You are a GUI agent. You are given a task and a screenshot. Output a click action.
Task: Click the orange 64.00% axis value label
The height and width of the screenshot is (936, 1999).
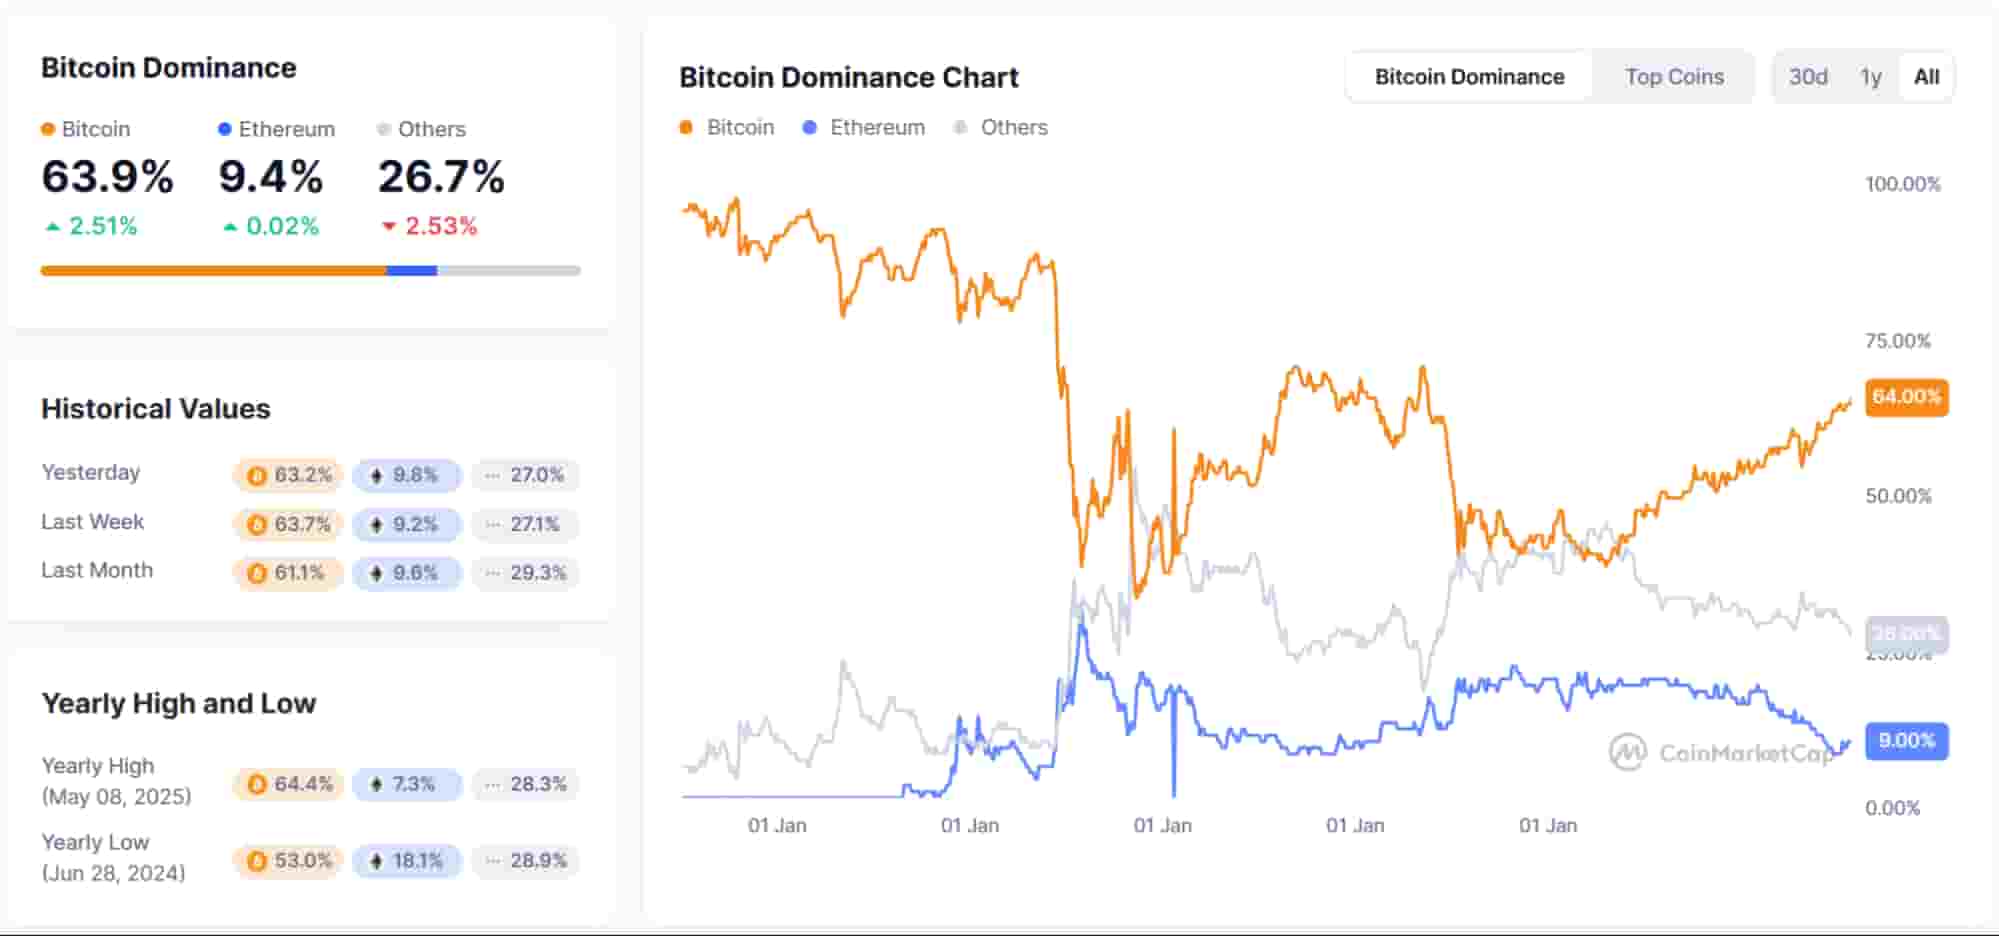pos(1905,397)
